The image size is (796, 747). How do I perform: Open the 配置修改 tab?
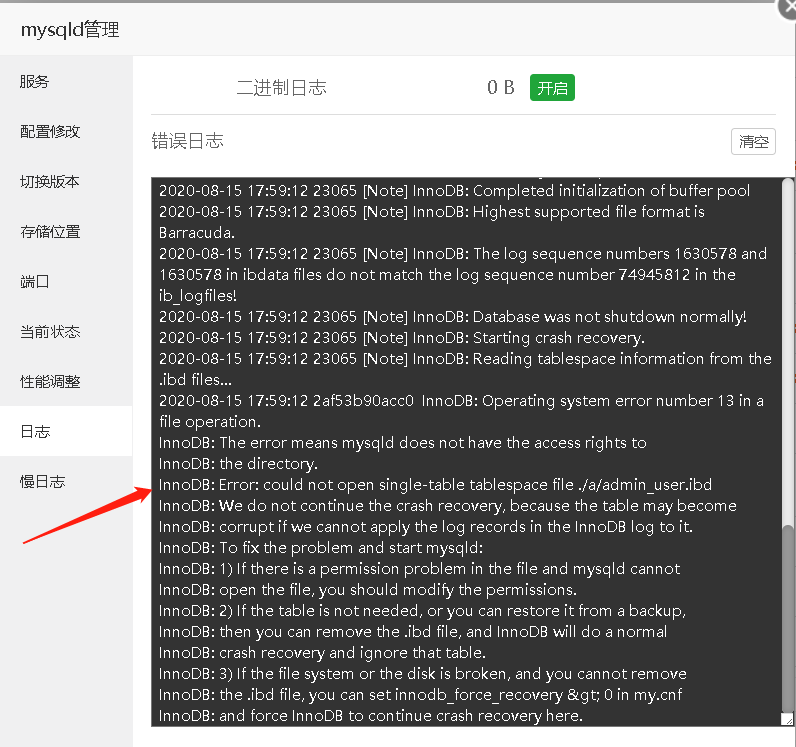(66, 132)
